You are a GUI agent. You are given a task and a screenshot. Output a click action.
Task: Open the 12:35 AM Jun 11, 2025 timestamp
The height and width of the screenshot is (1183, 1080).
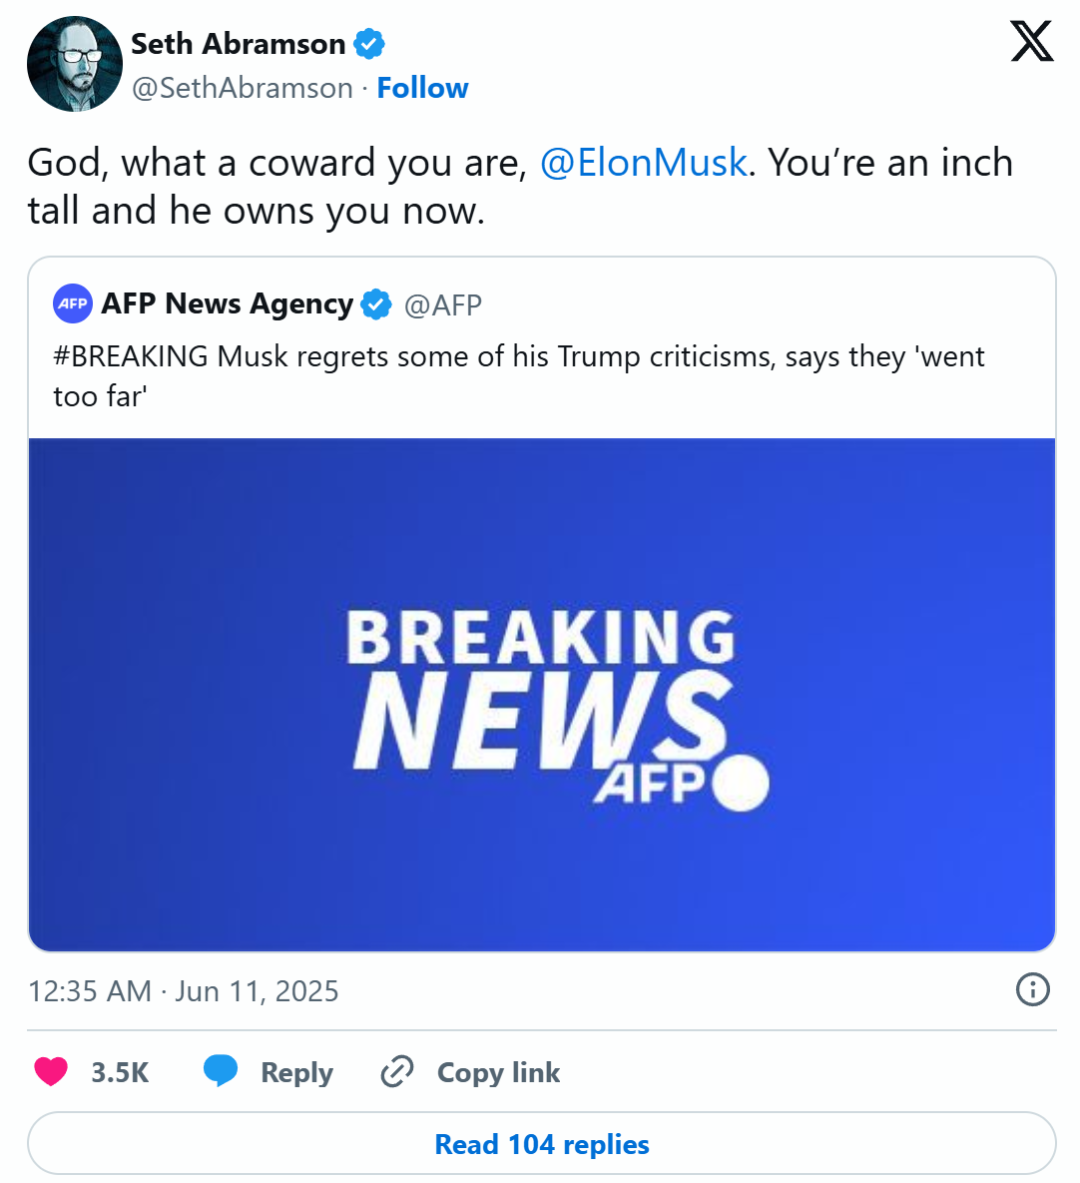pyautogui.click(x=183, y=991)
